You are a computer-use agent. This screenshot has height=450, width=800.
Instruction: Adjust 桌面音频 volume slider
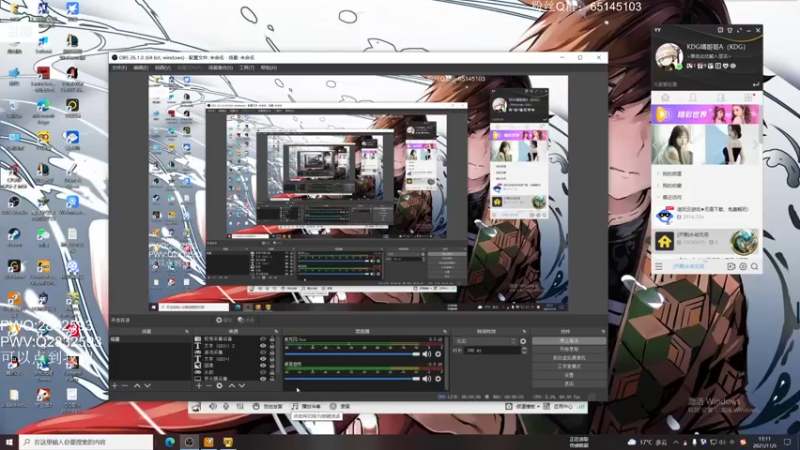coord(352,379)
